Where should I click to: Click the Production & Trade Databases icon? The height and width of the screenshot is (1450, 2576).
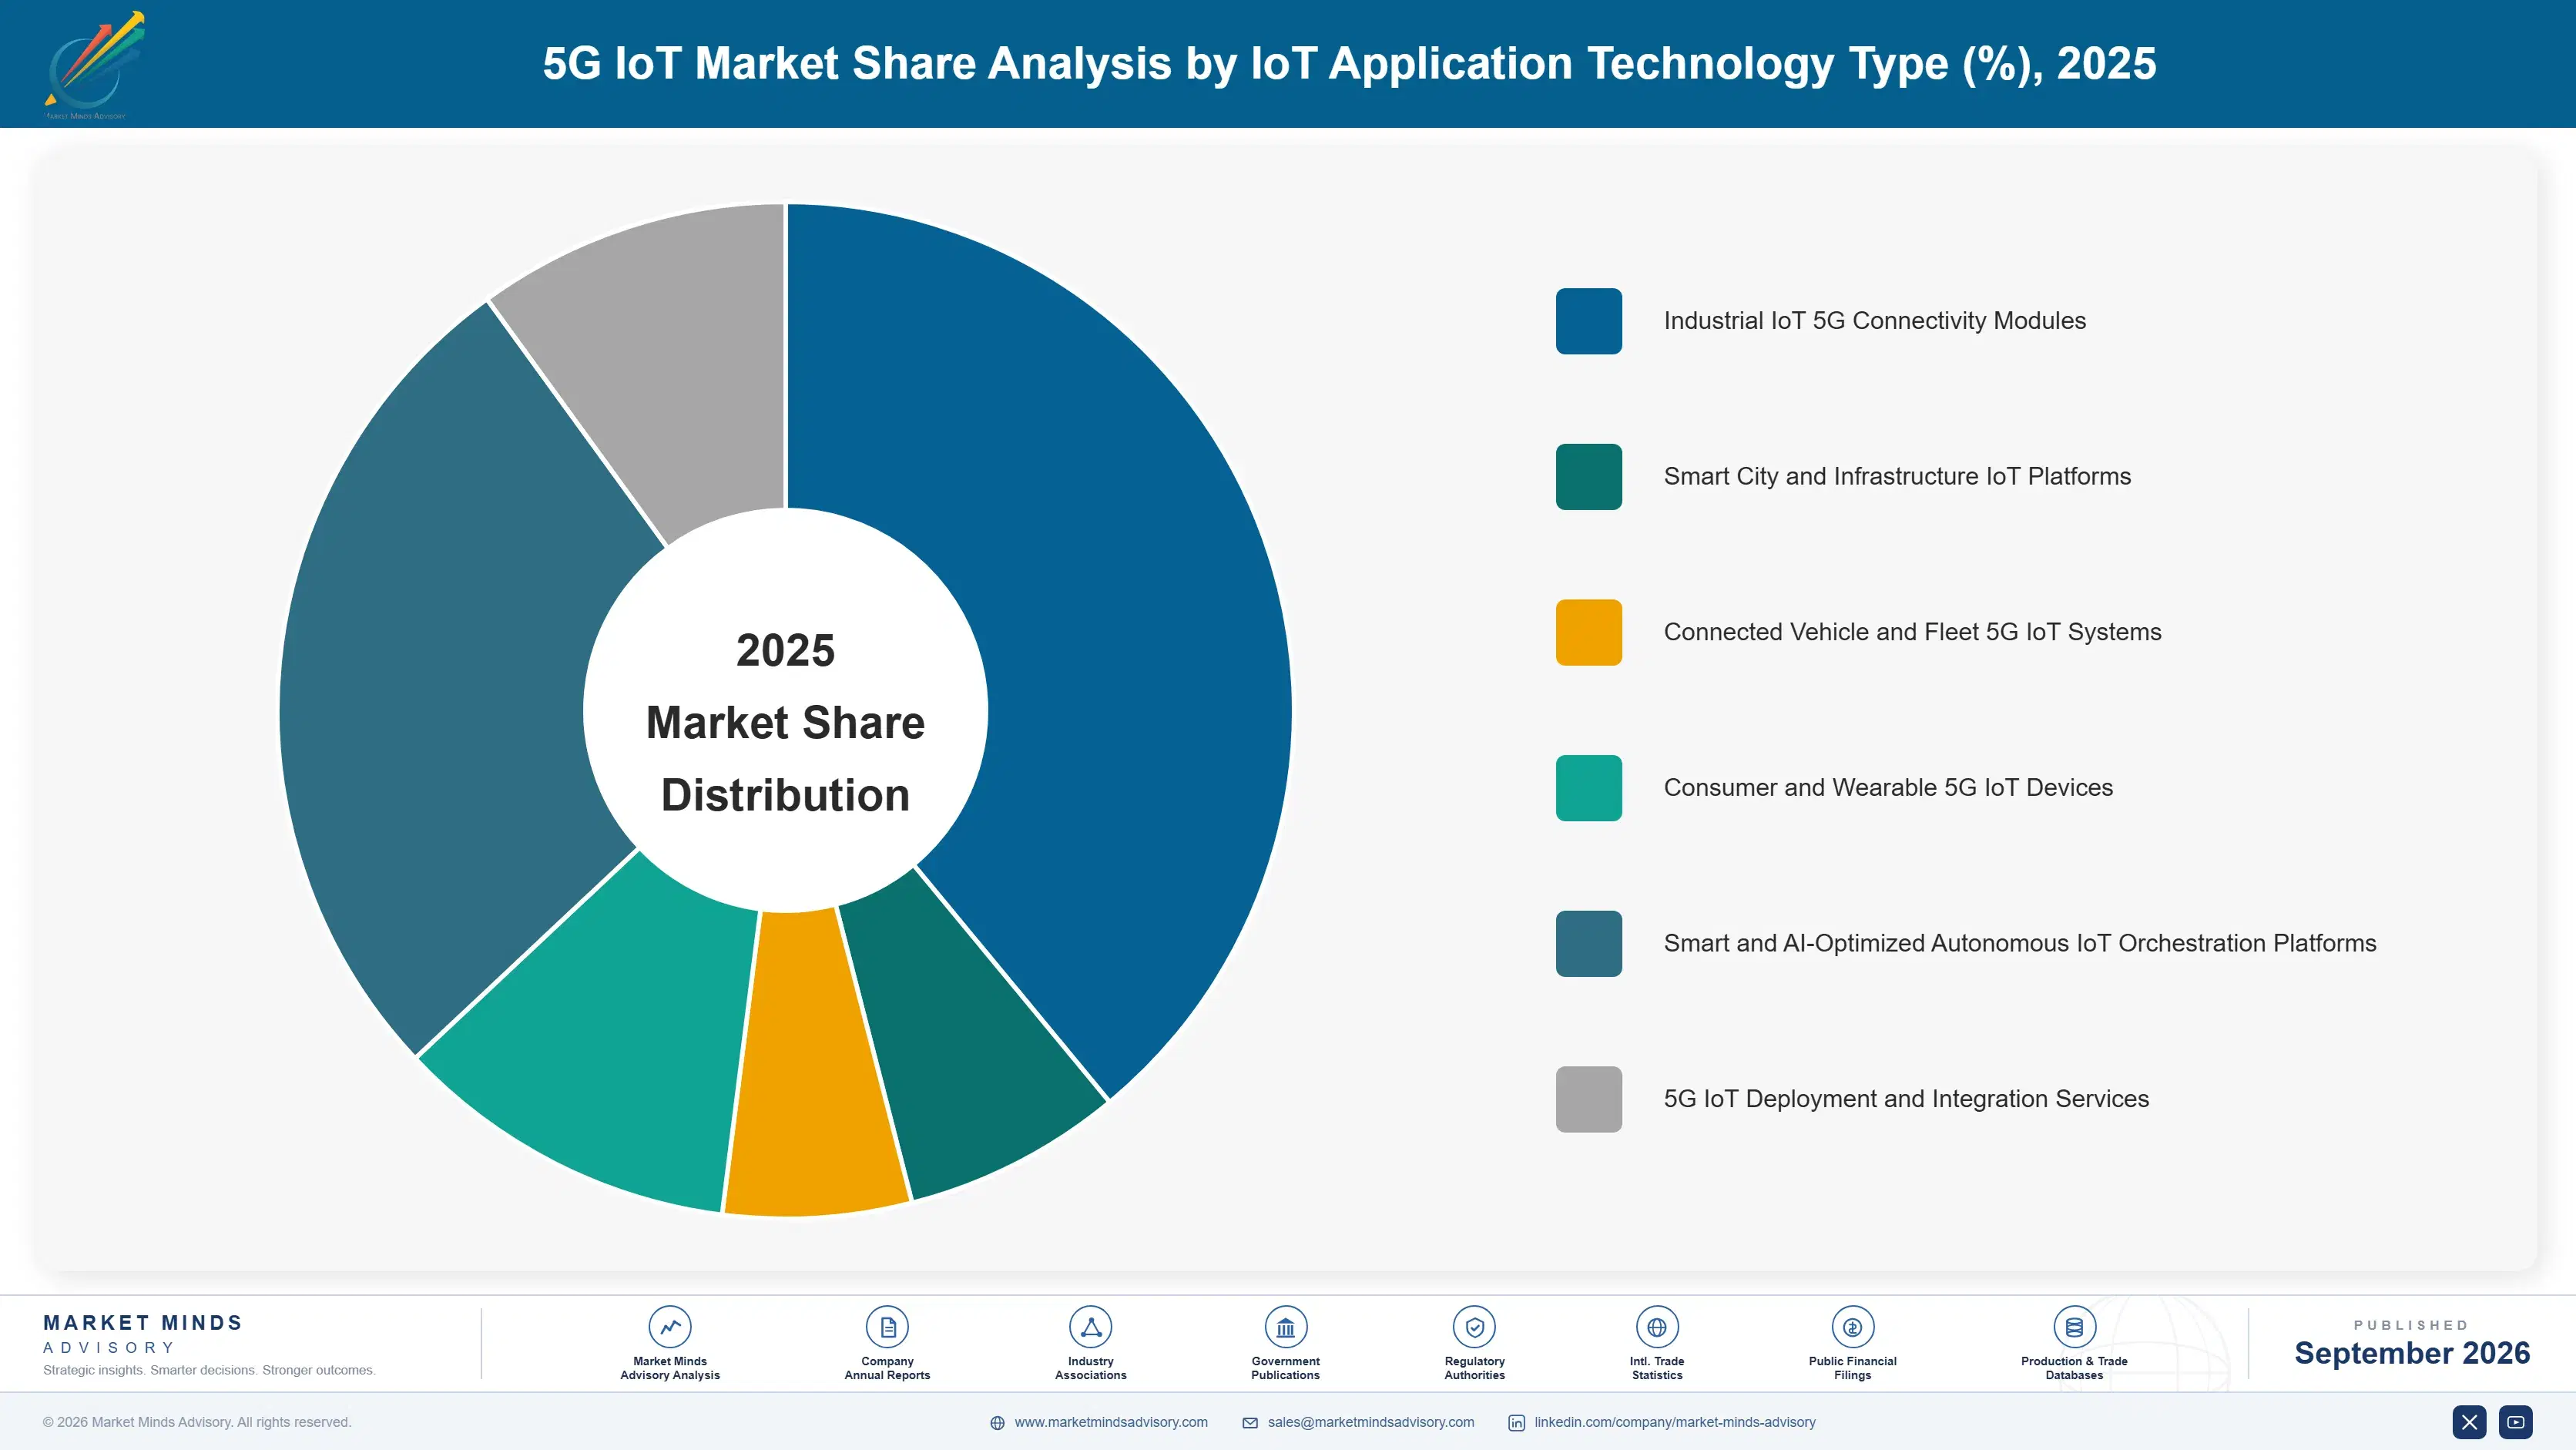click(2074, 1327)
